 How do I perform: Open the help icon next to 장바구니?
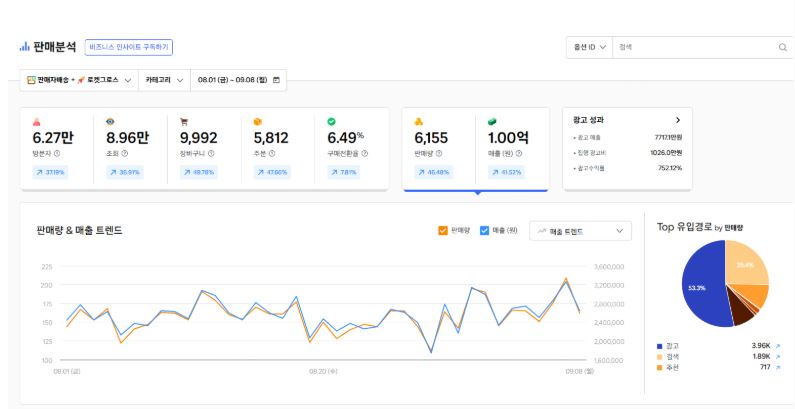(x=211, y=154)
